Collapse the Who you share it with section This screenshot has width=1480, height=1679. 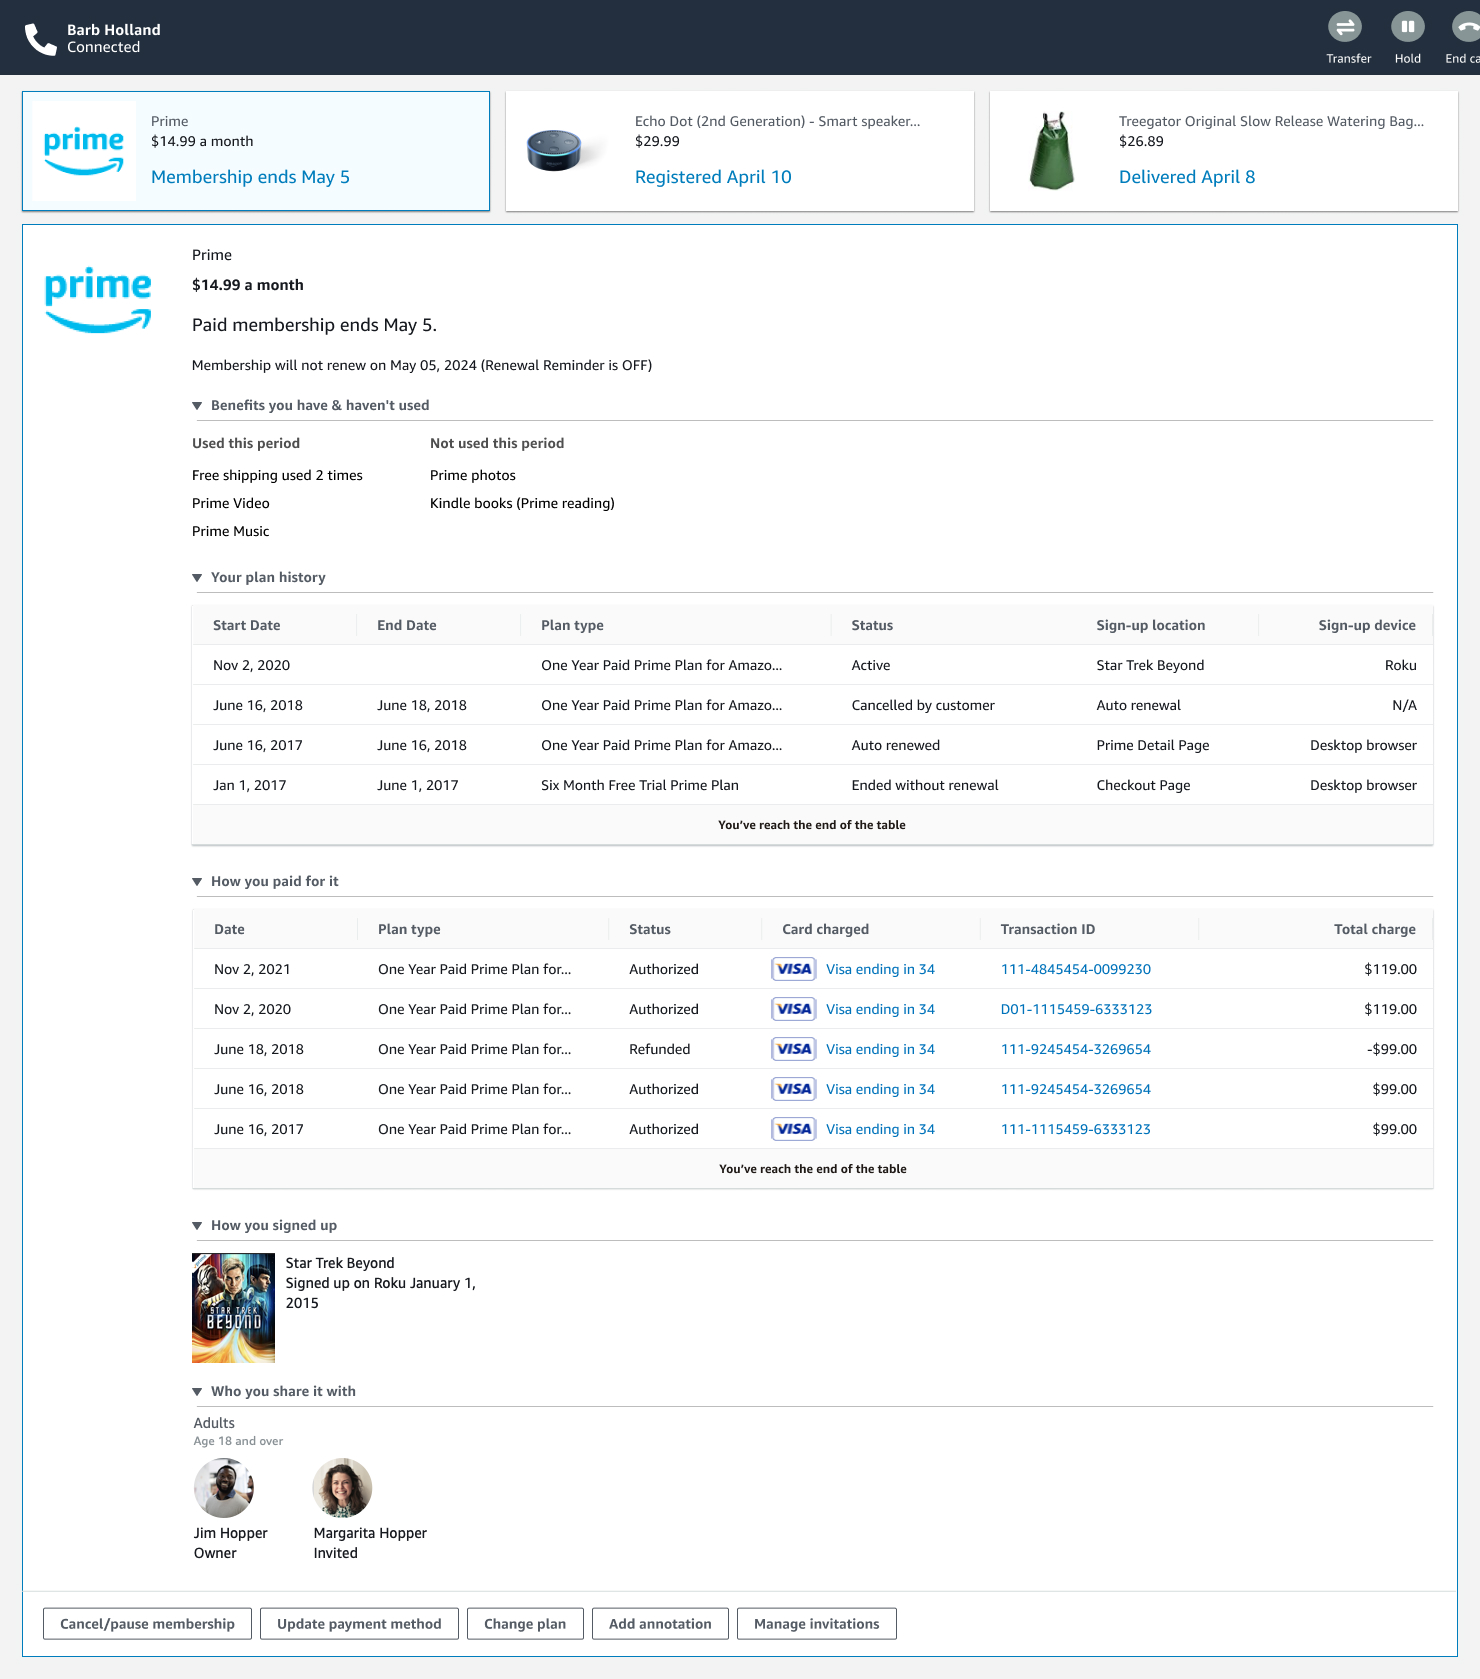197,1392
